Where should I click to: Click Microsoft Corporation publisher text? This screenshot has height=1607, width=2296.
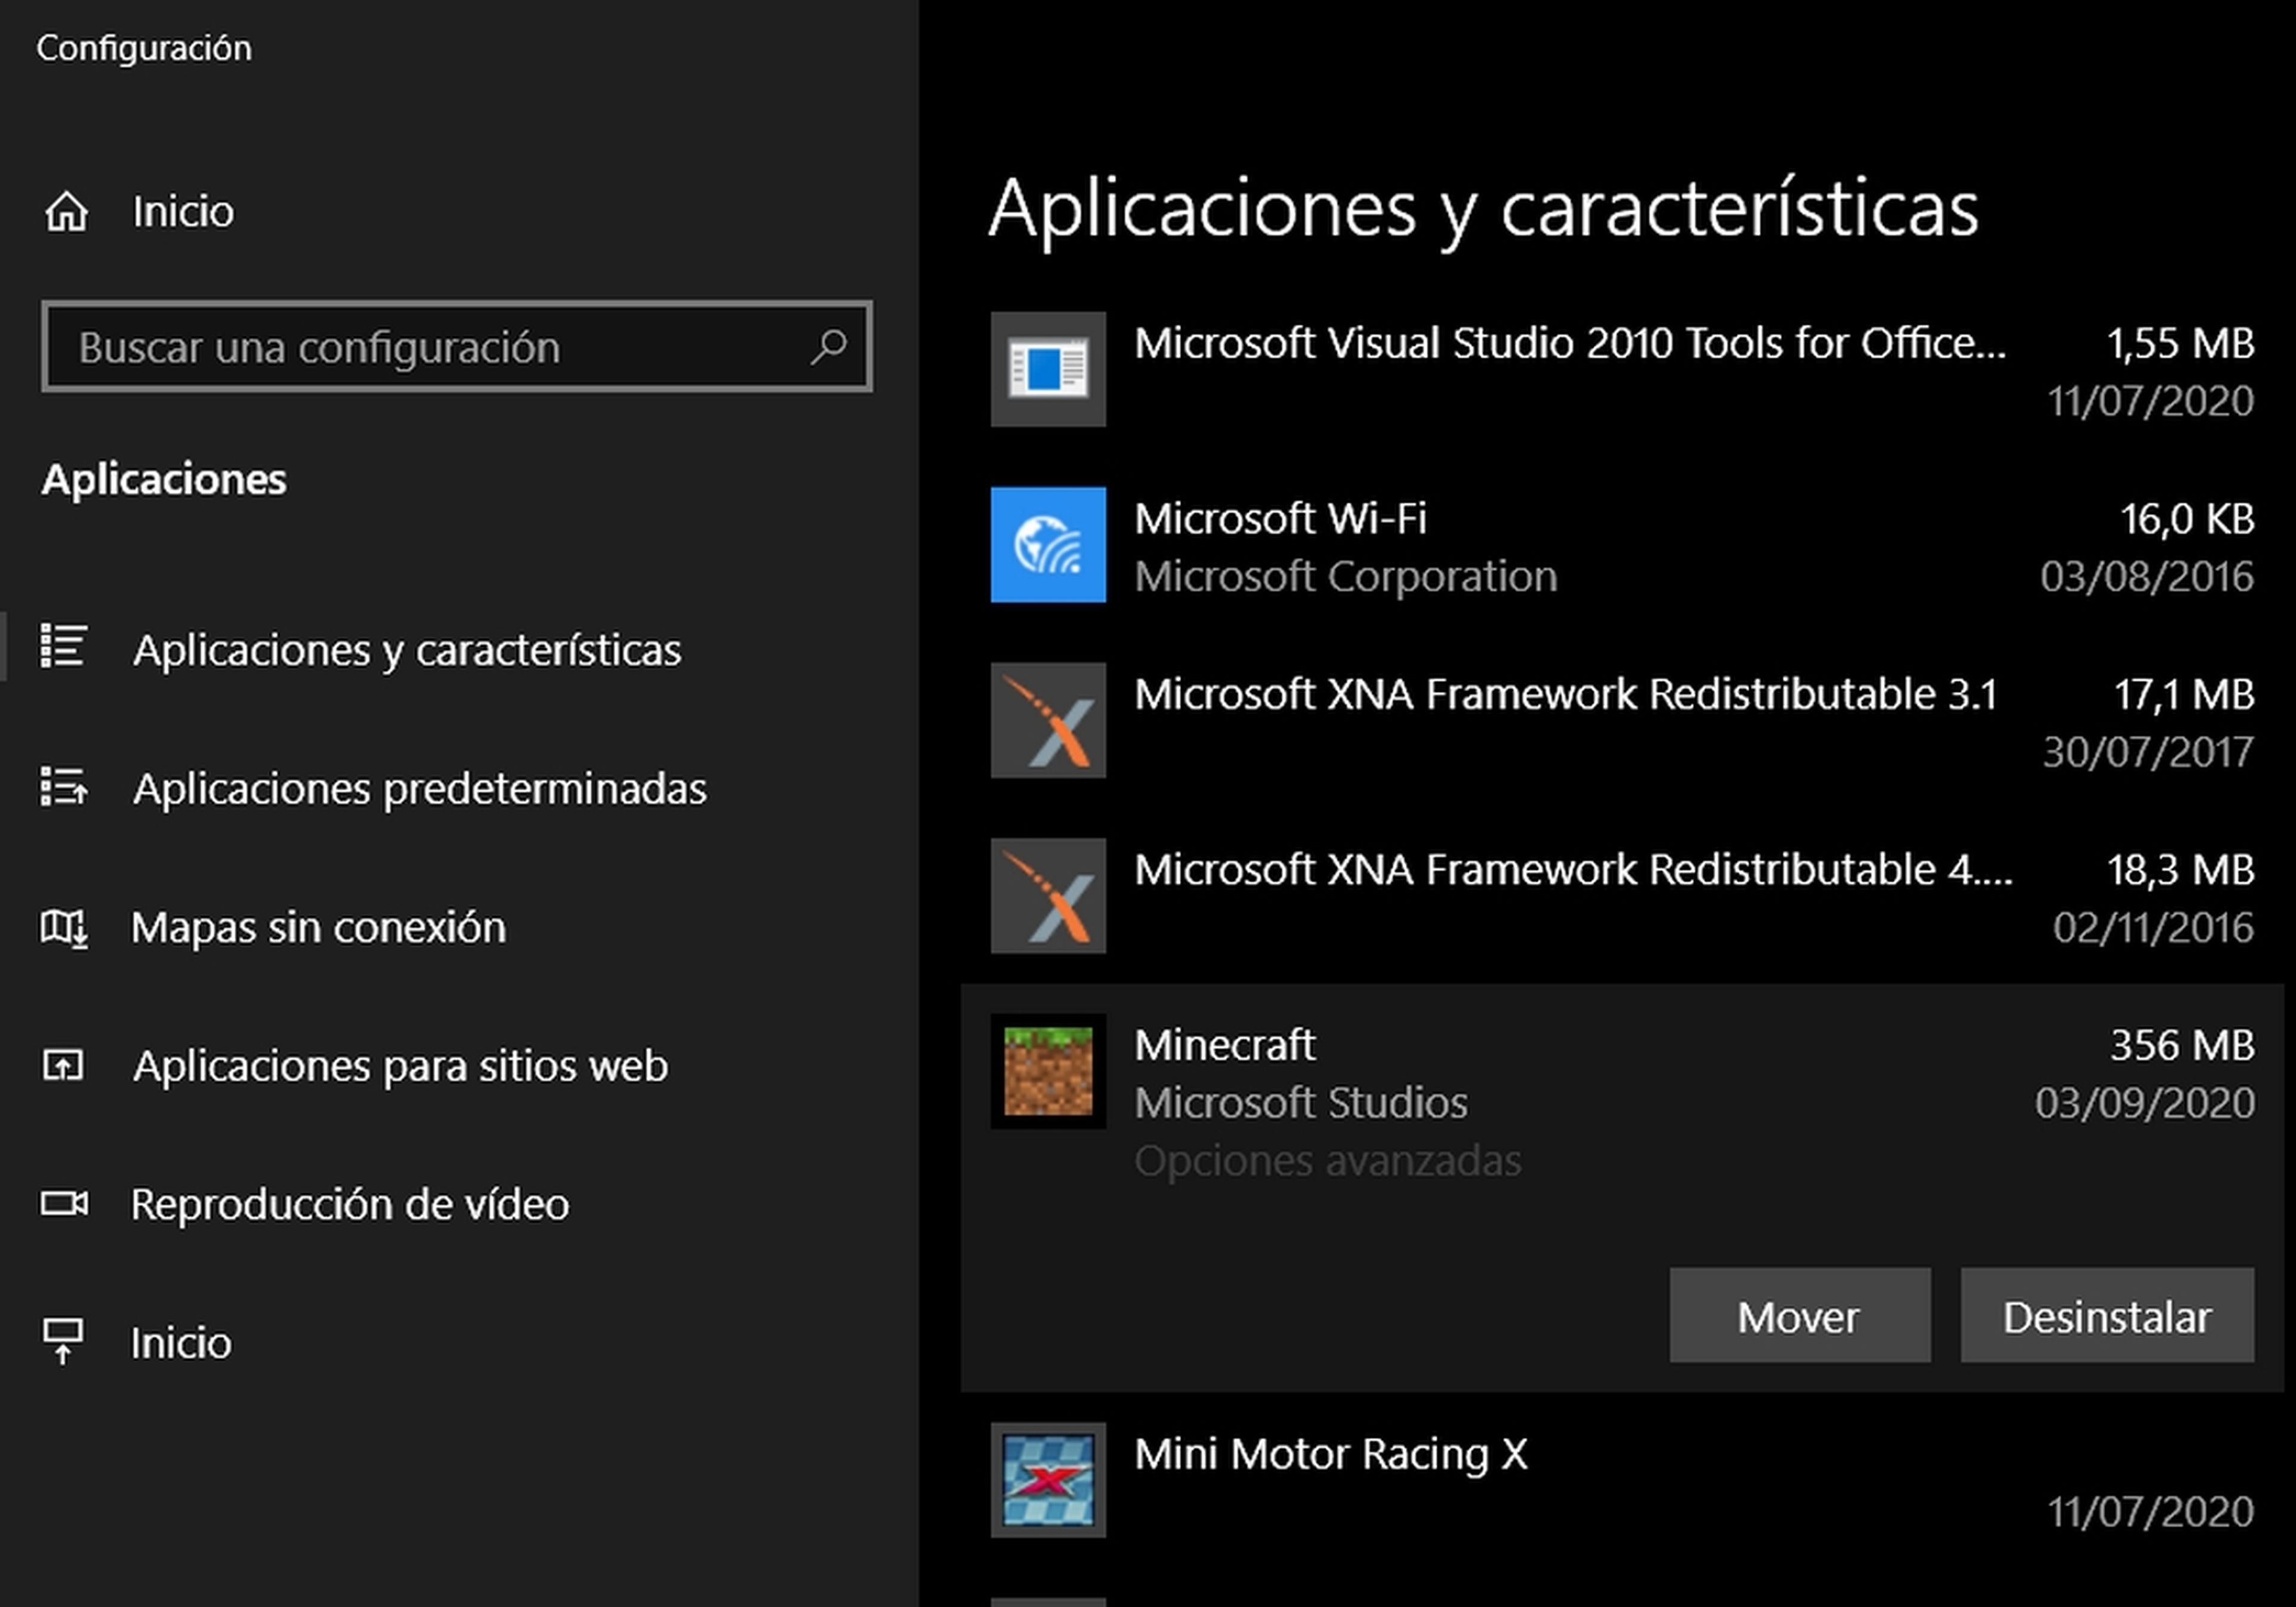click(x=1346, y=576)
